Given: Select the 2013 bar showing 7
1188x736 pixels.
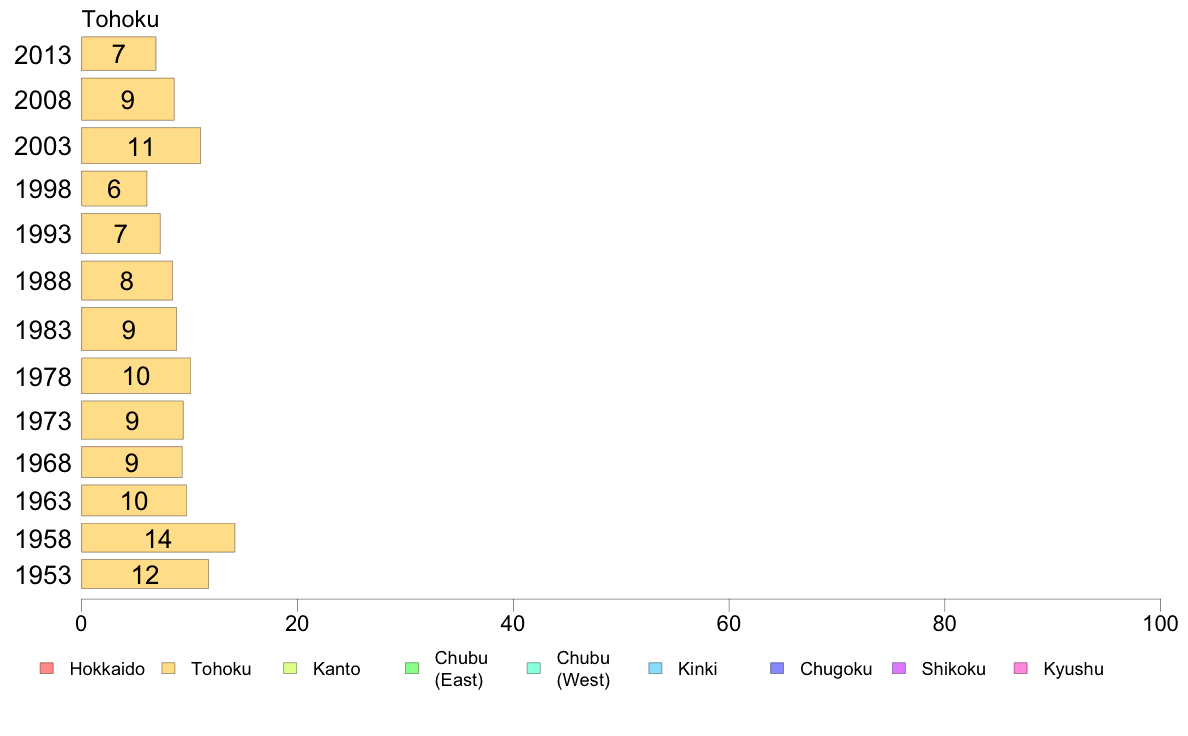Looking at the screenshot, I should (x=119, y=54).
